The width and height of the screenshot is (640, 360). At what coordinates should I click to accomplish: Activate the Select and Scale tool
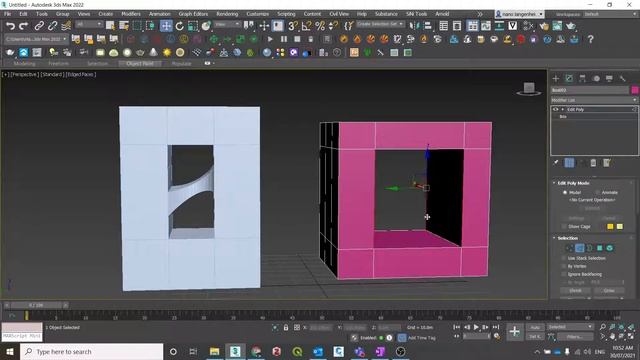193,26
